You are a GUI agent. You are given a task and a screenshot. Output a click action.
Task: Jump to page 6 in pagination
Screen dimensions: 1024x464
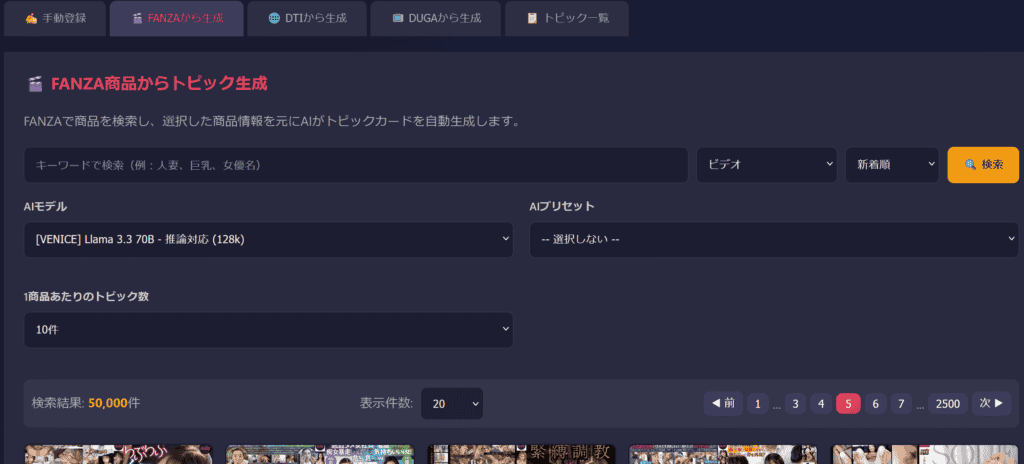pos(875,403)
